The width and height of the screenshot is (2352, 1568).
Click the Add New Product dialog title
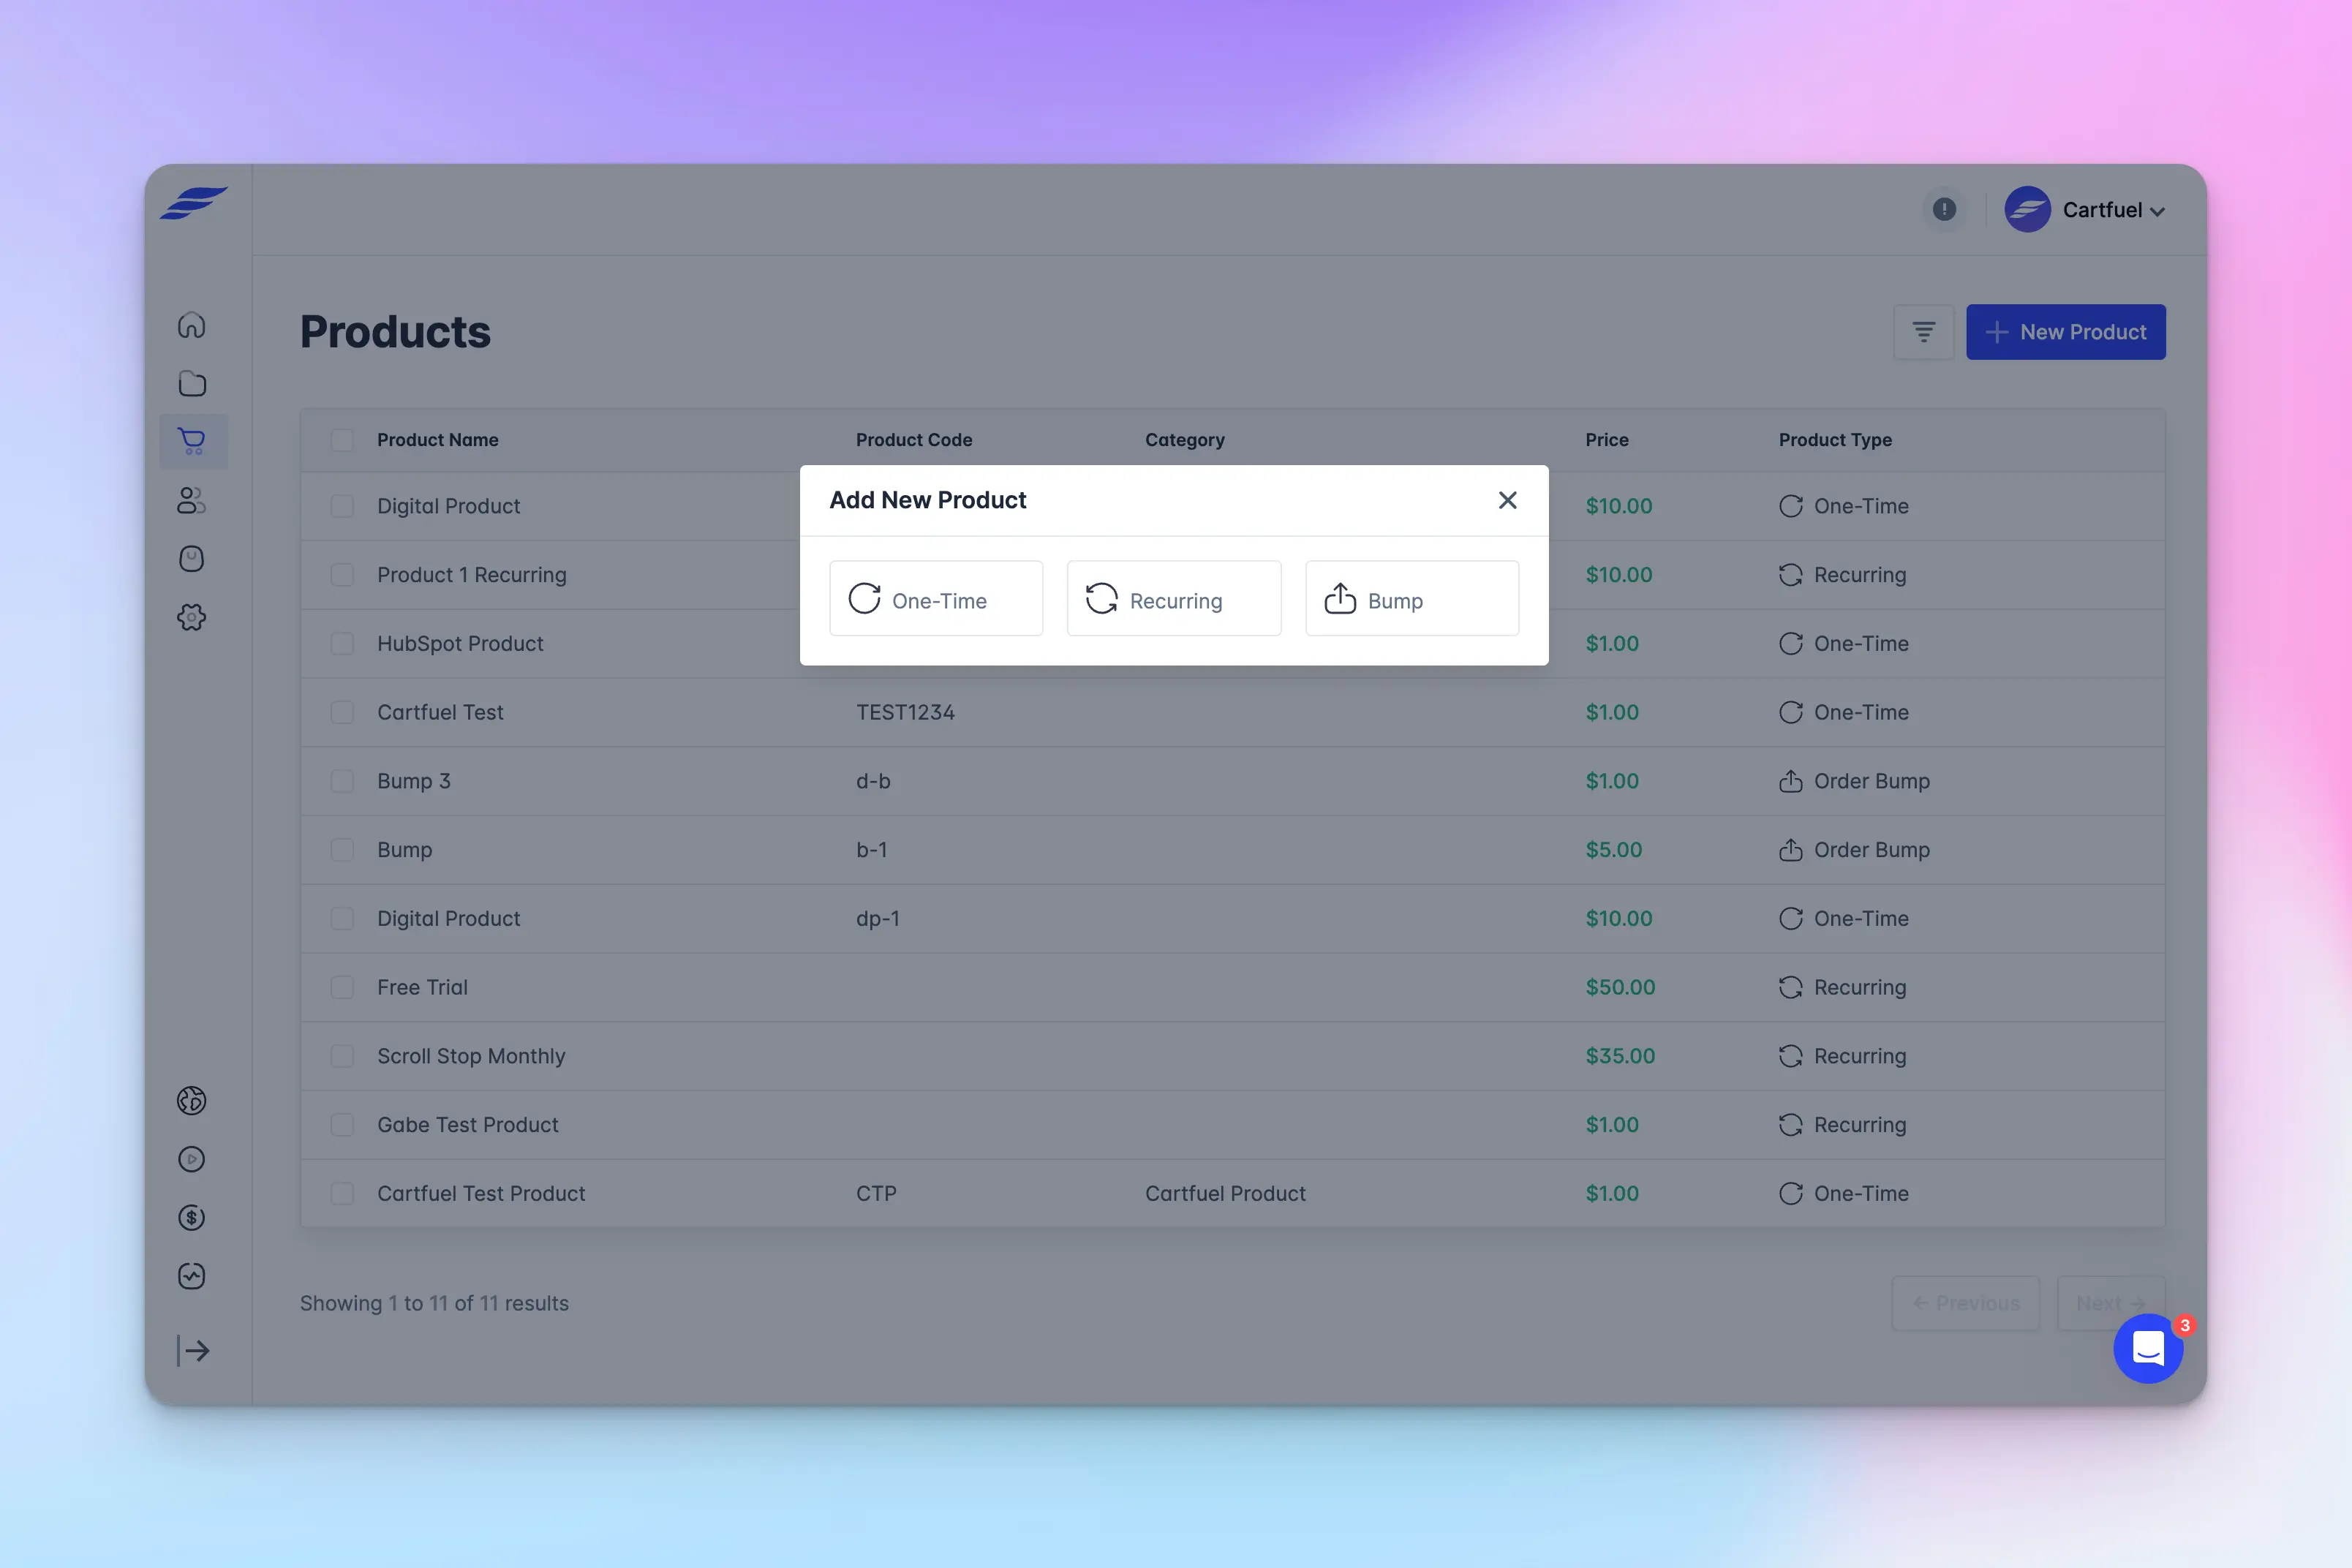(x=928, y=500)
